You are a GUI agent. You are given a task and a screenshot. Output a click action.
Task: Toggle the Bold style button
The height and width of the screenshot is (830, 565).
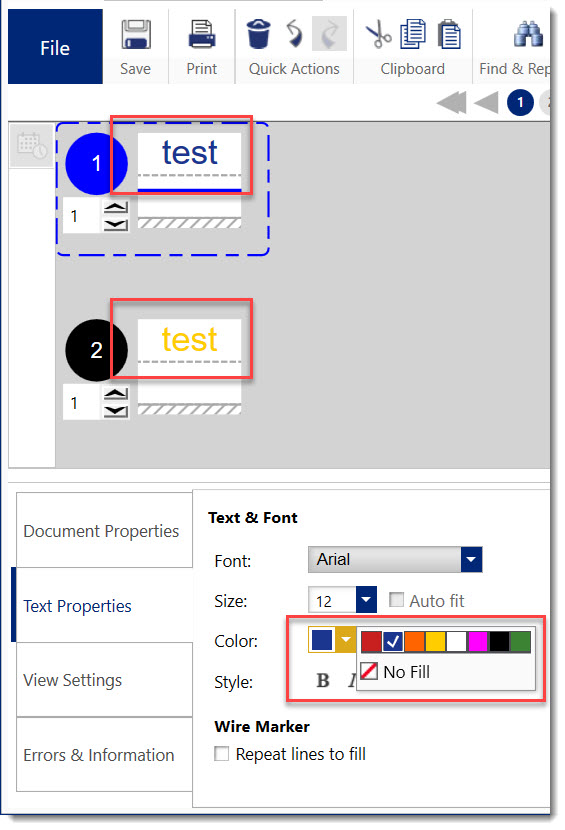[323, 680]
